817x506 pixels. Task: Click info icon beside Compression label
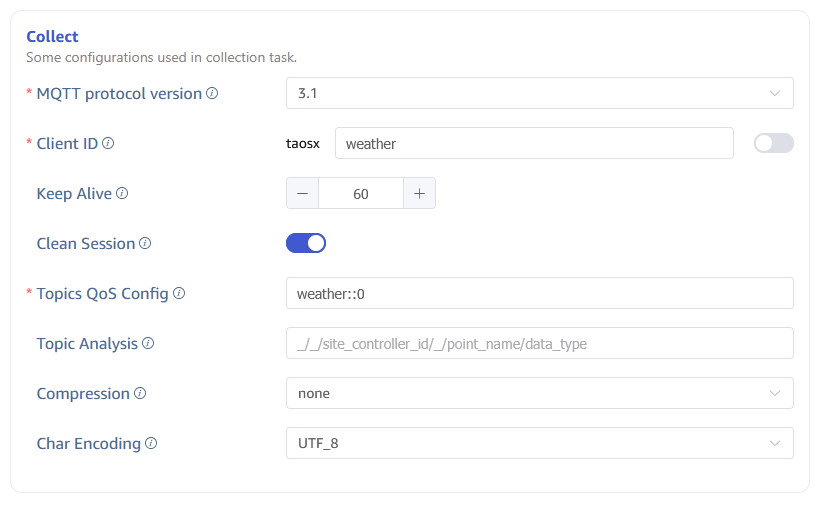pyautogui.click(x=140, y=393)
